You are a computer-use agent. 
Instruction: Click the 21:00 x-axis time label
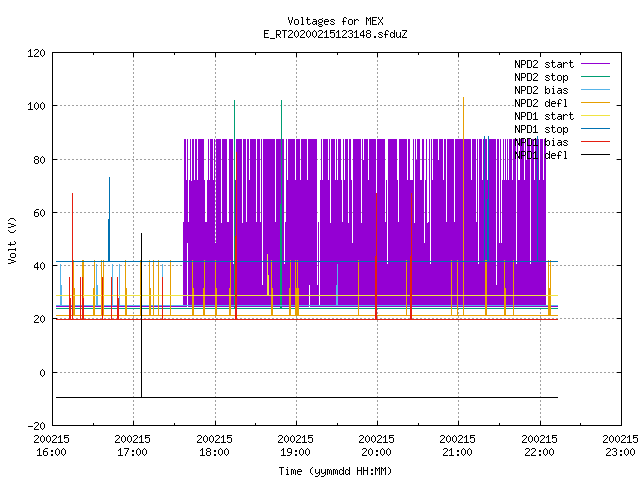[457, 452]
